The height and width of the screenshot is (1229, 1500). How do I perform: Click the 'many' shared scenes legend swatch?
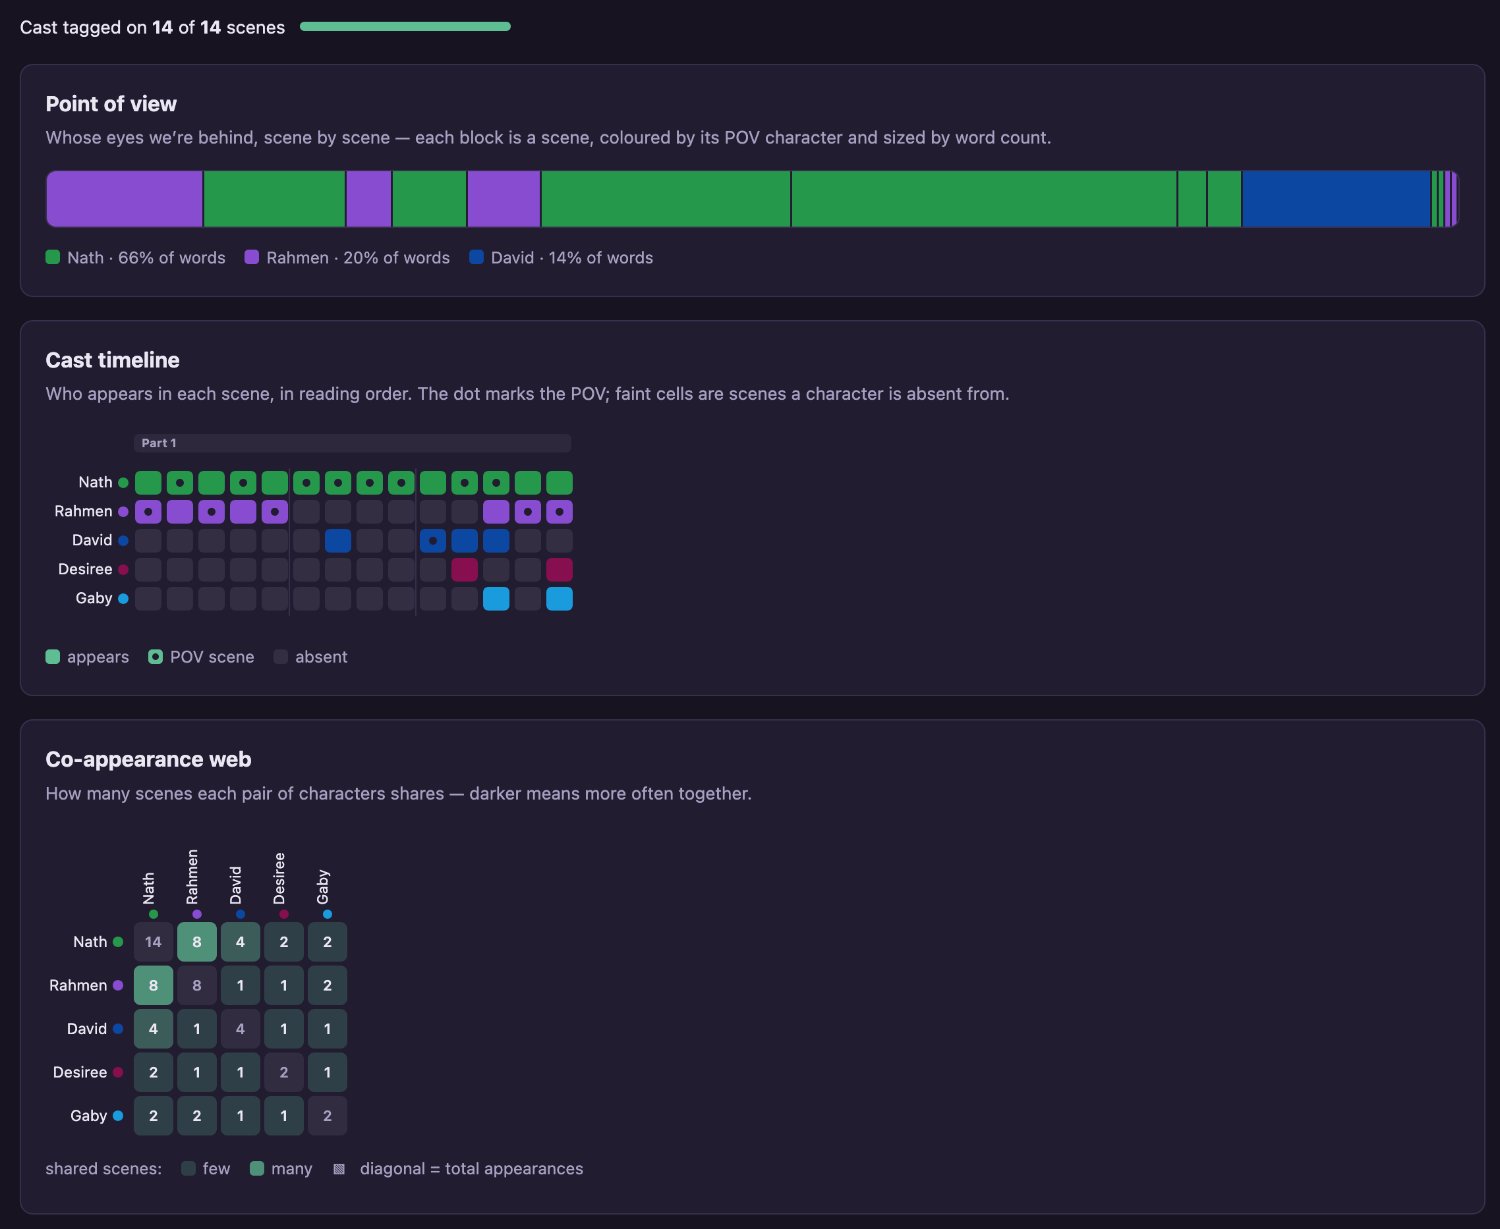(257, 1169)
